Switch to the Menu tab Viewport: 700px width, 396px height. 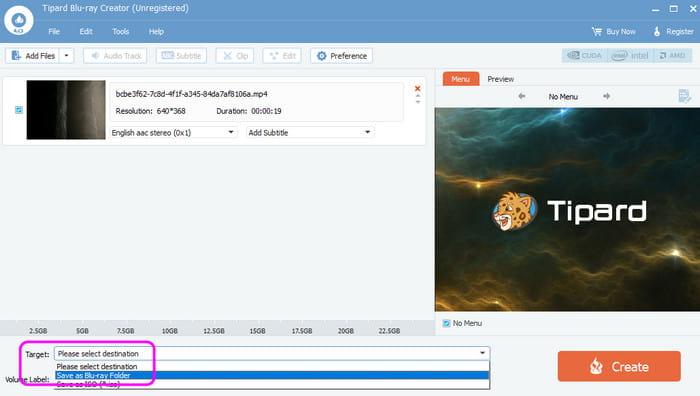pos(461,79)
